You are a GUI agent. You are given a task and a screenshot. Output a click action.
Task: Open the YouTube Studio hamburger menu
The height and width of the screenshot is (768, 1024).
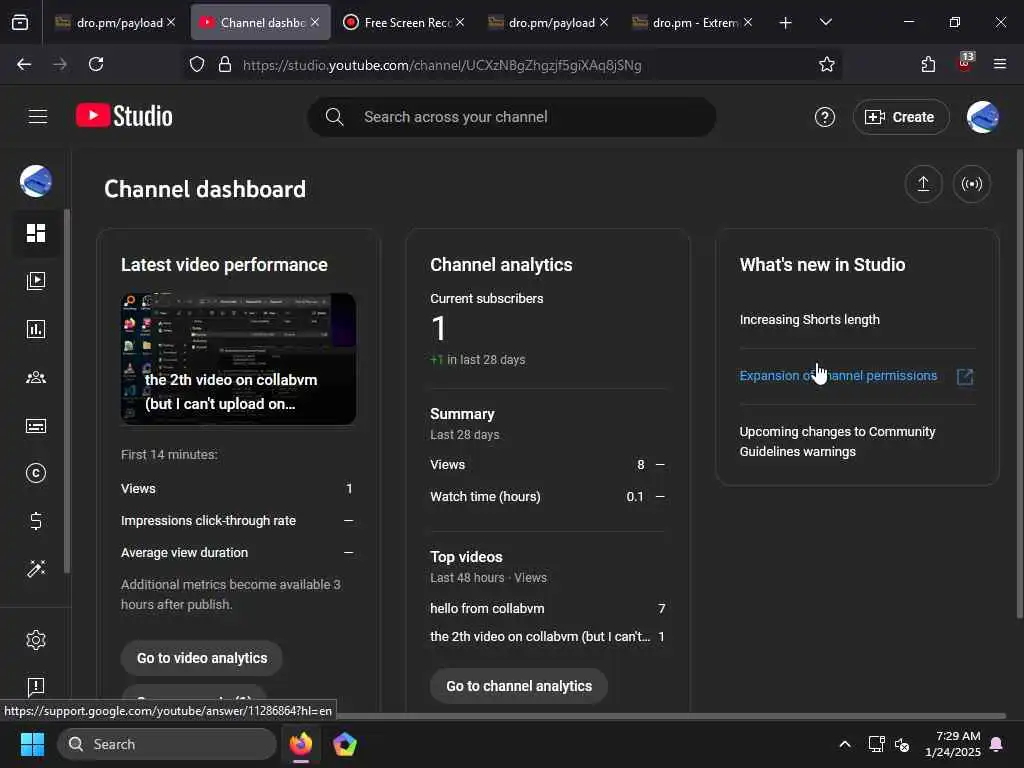point(38,117)
